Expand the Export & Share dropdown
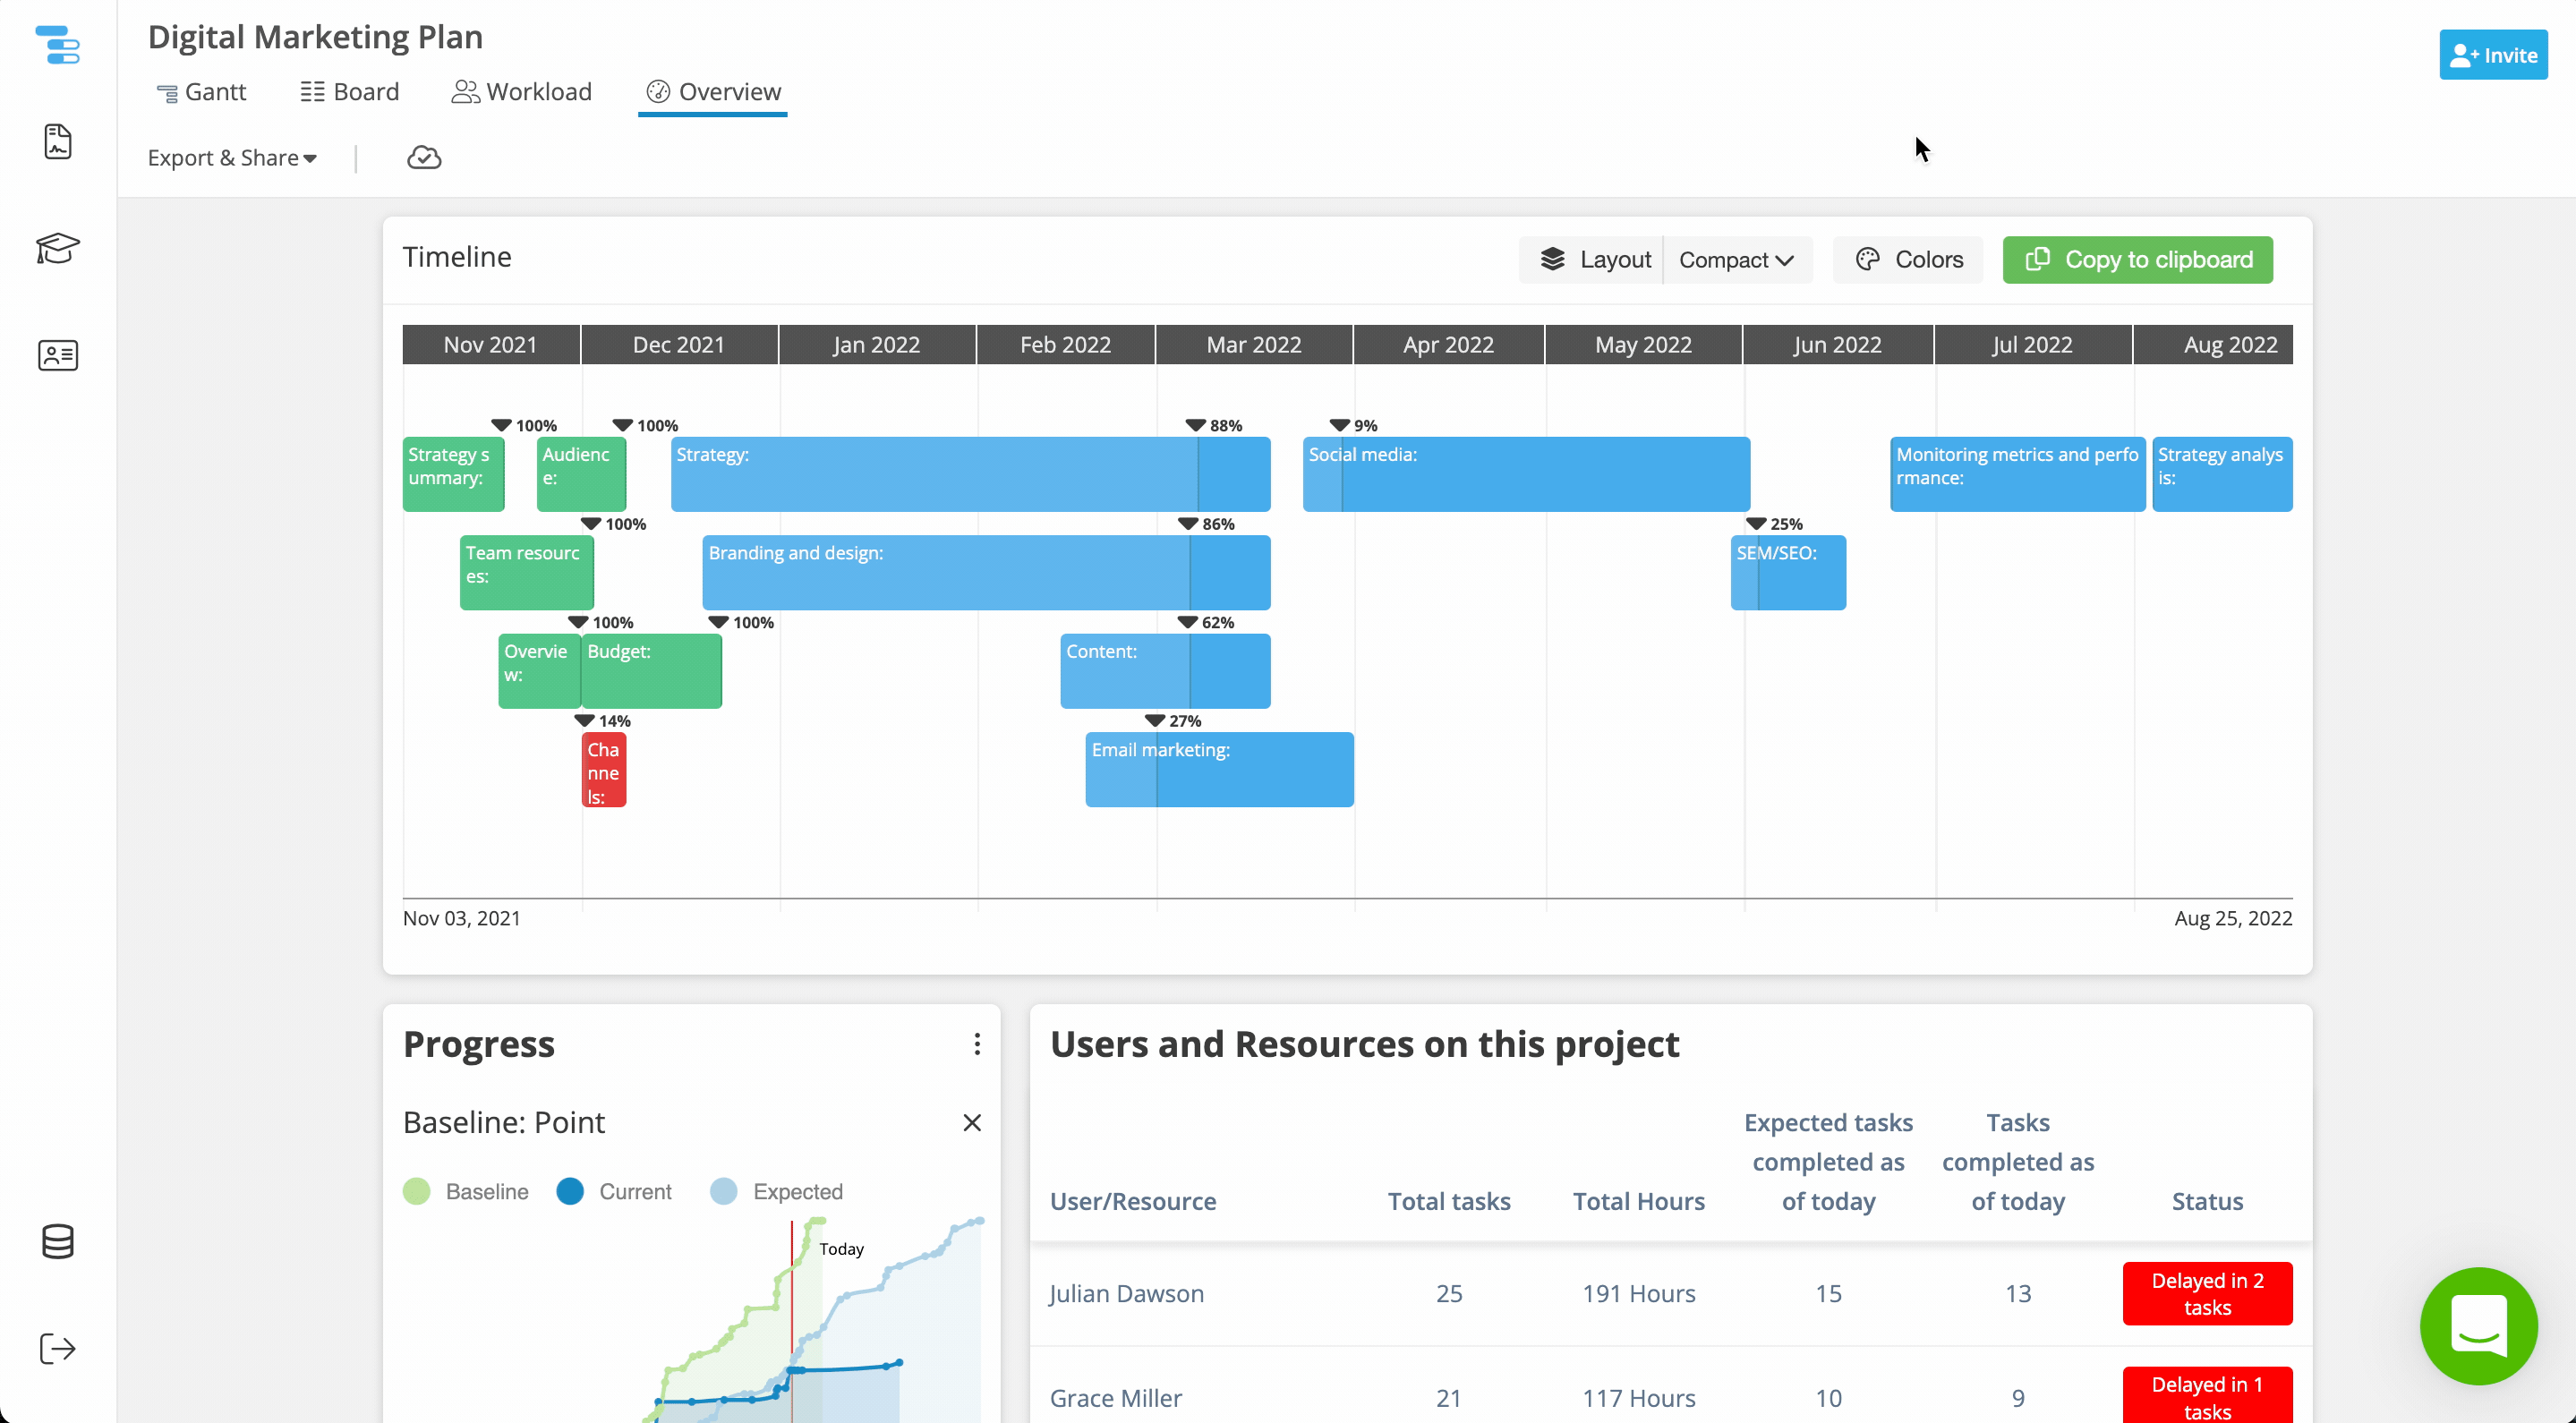This screenshot has height=1423, width=2576. (232, 158)
